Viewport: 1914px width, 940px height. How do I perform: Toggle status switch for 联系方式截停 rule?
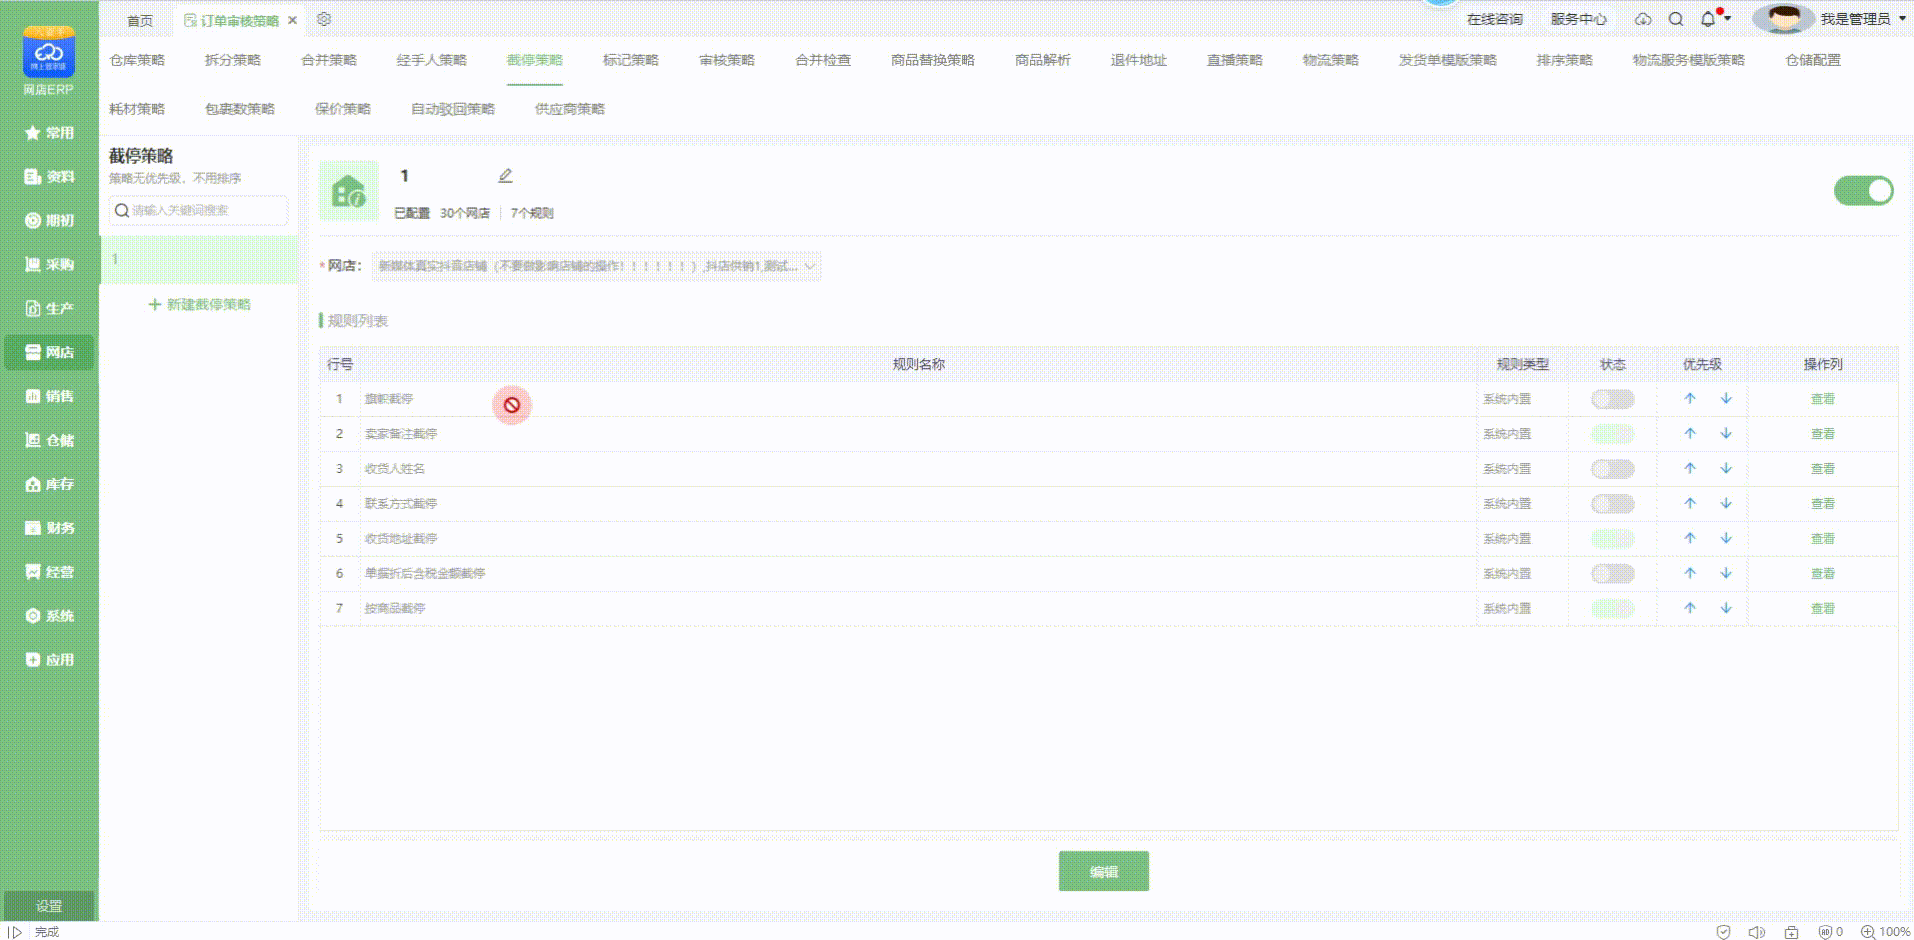point(1612,504)
